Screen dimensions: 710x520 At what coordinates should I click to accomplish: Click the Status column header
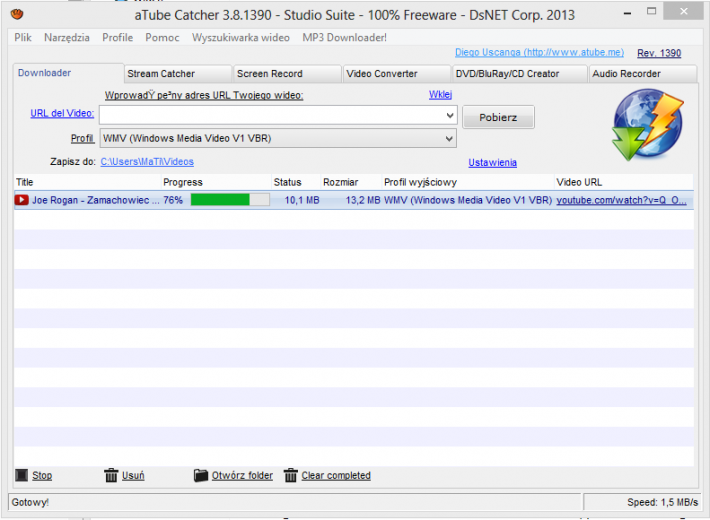click(x=296, y=182)
